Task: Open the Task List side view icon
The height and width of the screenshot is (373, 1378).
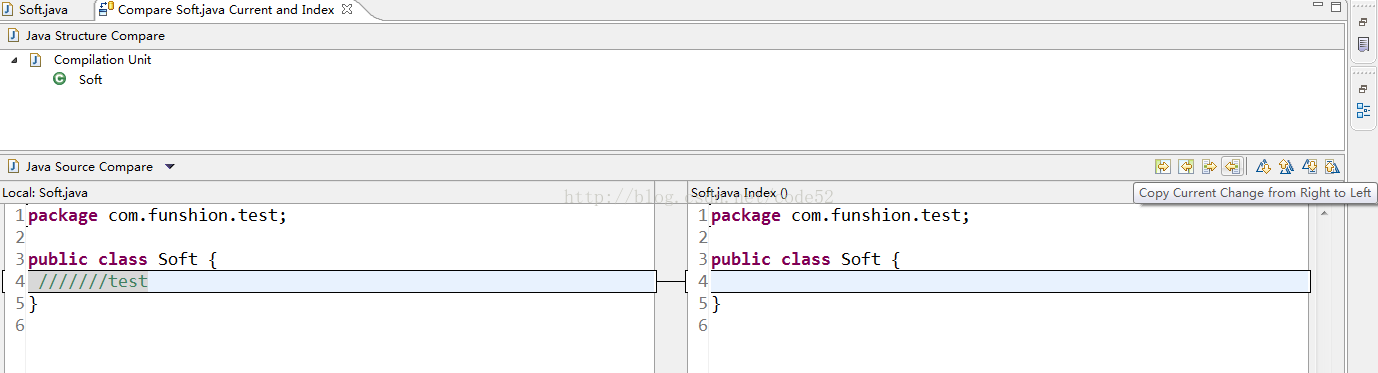Action: click(1363, 45)
